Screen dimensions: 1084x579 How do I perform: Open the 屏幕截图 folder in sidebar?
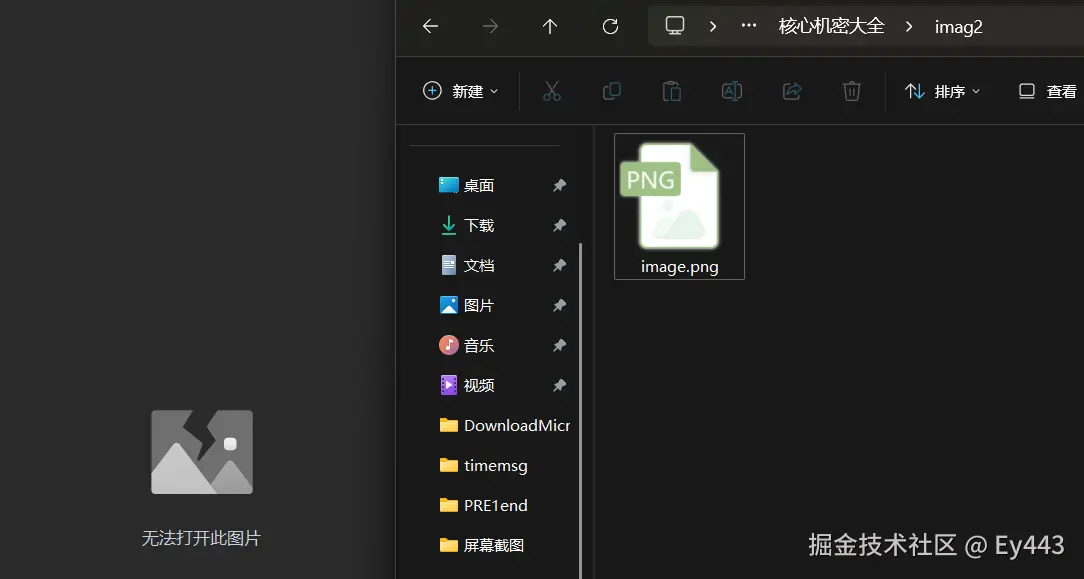coord(482,546)
